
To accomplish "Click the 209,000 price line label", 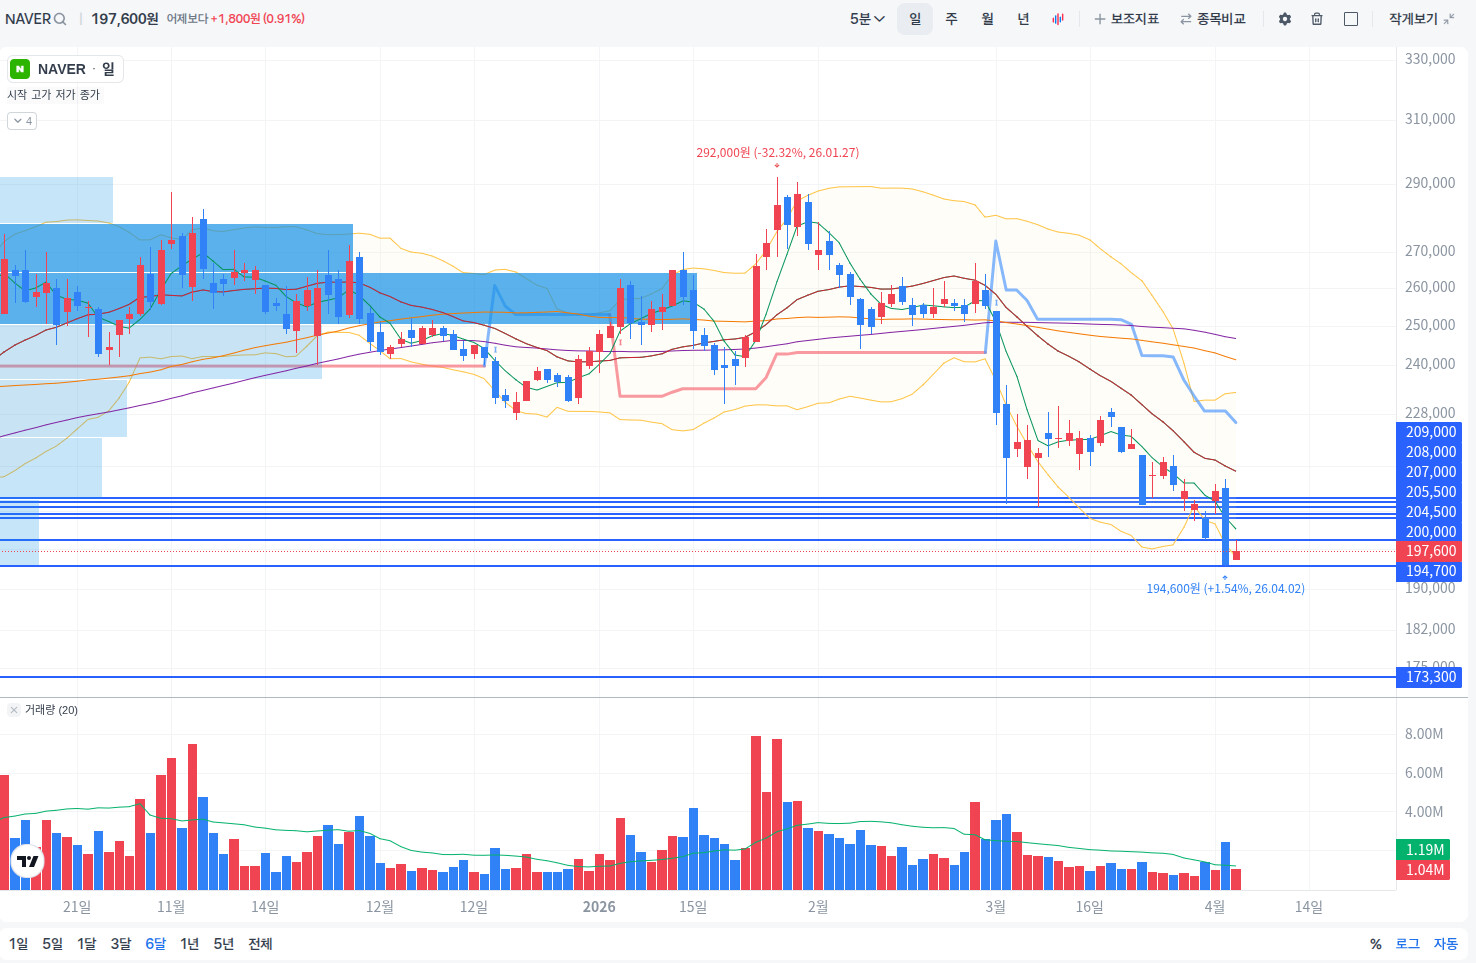I will pos(1431,432).
